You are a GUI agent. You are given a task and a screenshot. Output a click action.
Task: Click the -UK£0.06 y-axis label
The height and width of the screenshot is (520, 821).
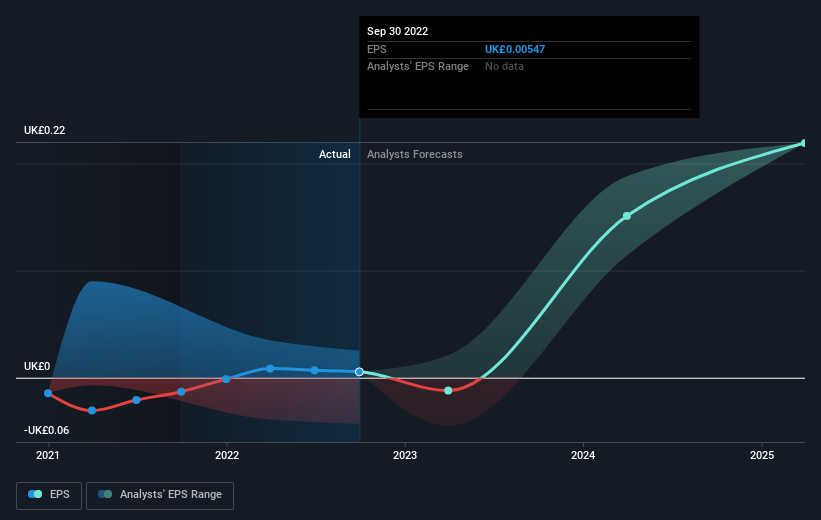(x=46, y=430)
